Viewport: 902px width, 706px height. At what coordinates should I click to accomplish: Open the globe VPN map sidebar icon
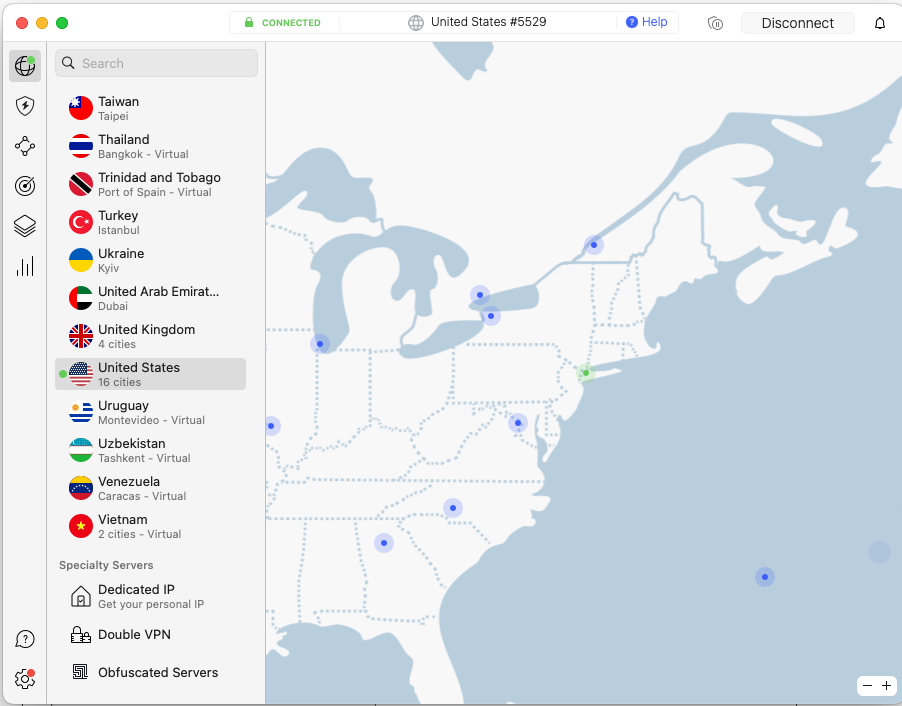tap(25, 66)
